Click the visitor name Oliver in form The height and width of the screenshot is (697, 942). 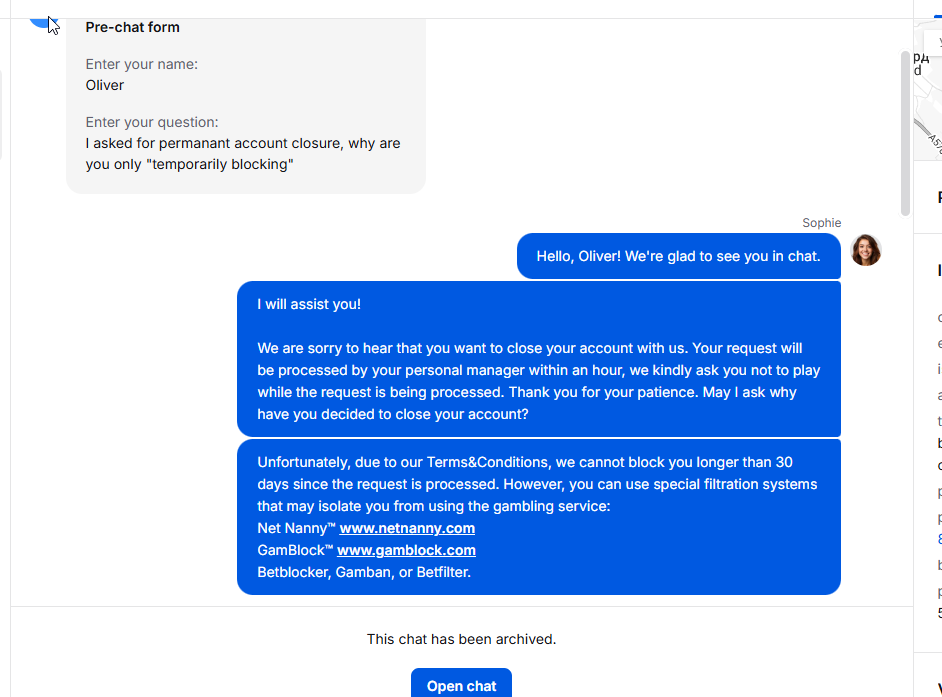tap(105, 85)
